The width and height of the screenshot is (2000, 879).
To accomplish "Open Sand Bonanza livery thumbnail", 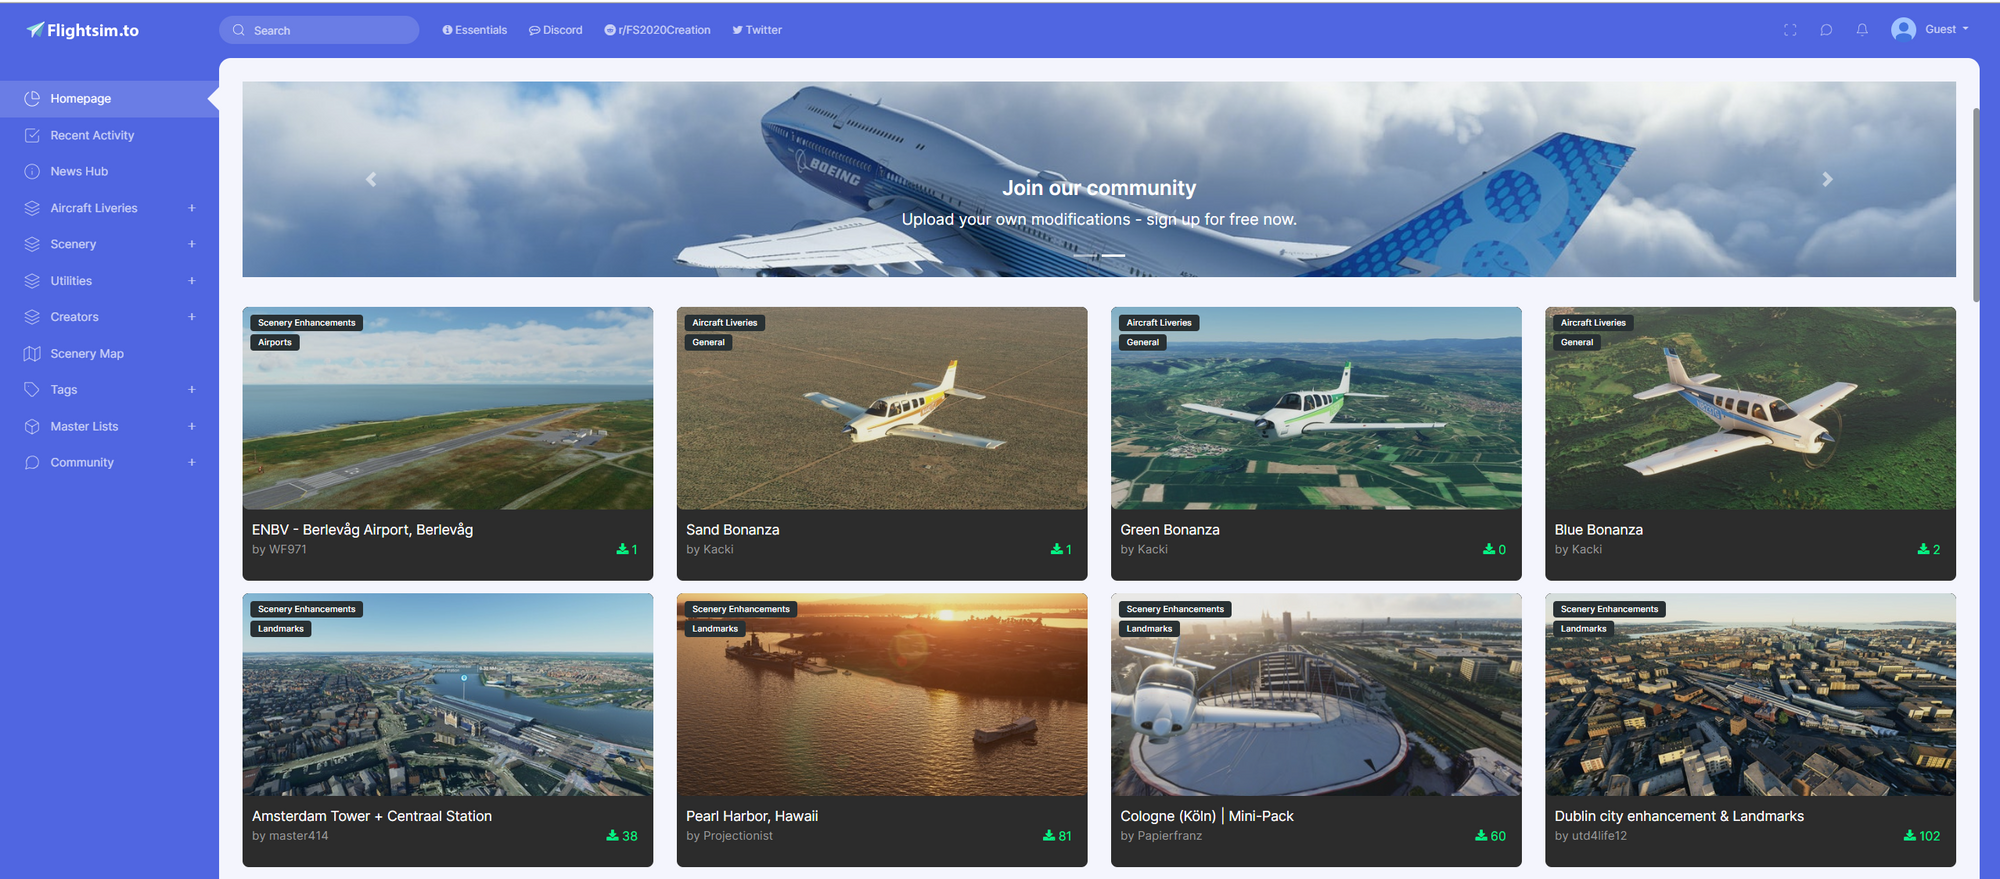I will pyautogui.click(x=882, y=408).
